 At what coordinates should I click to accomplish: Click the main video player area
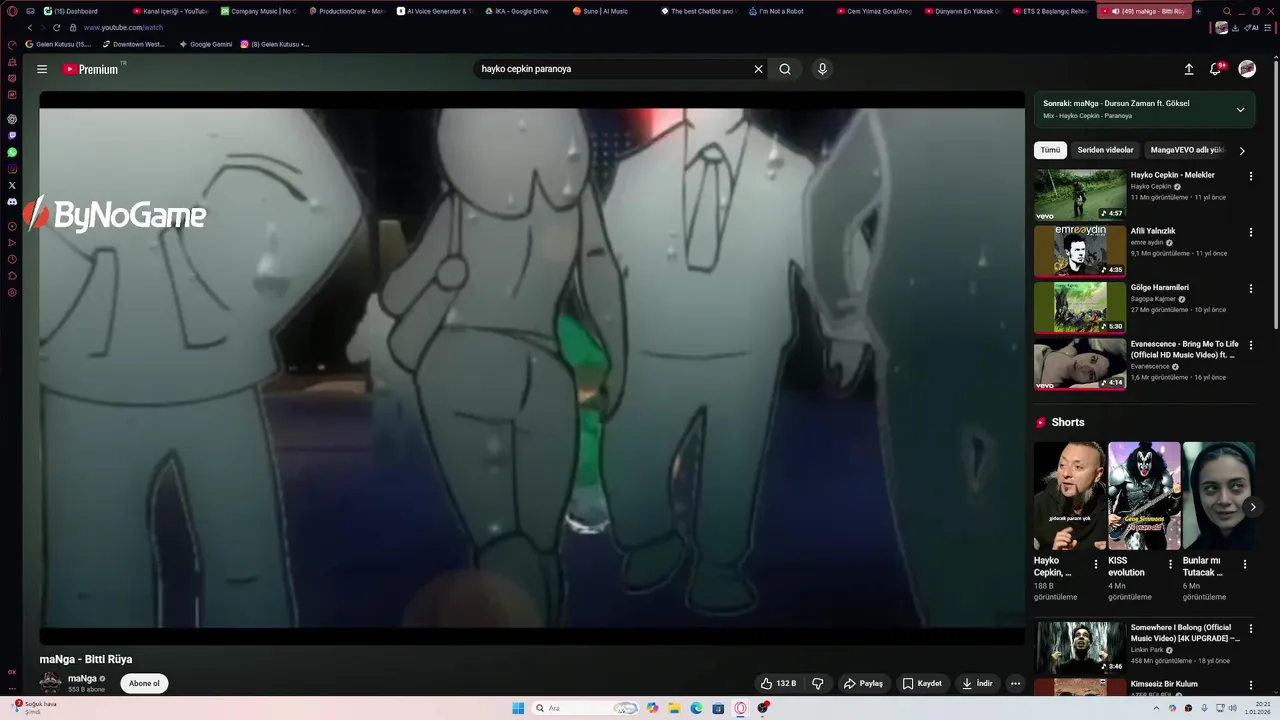(x=532, y=367)
